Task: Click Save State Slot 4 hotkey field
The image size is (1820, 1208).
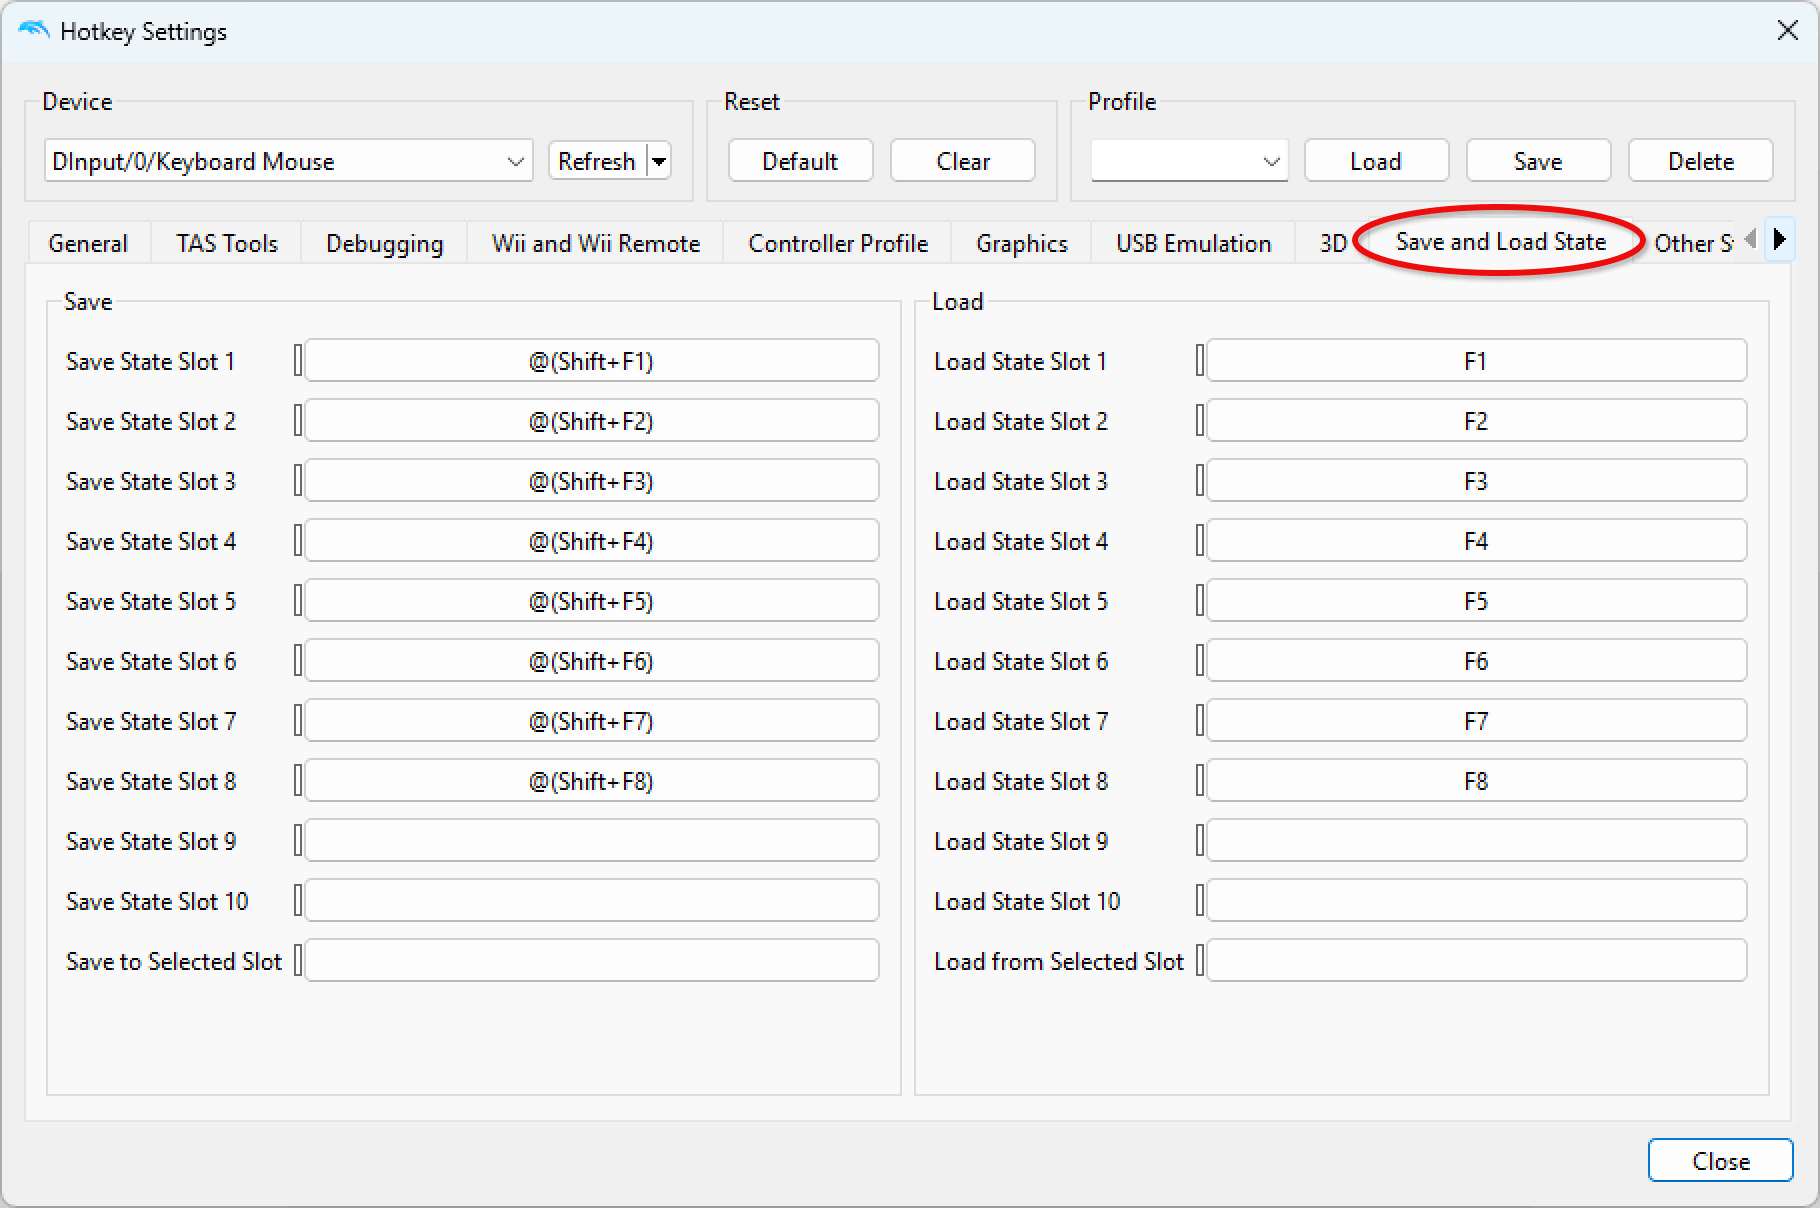Action: 592,541
